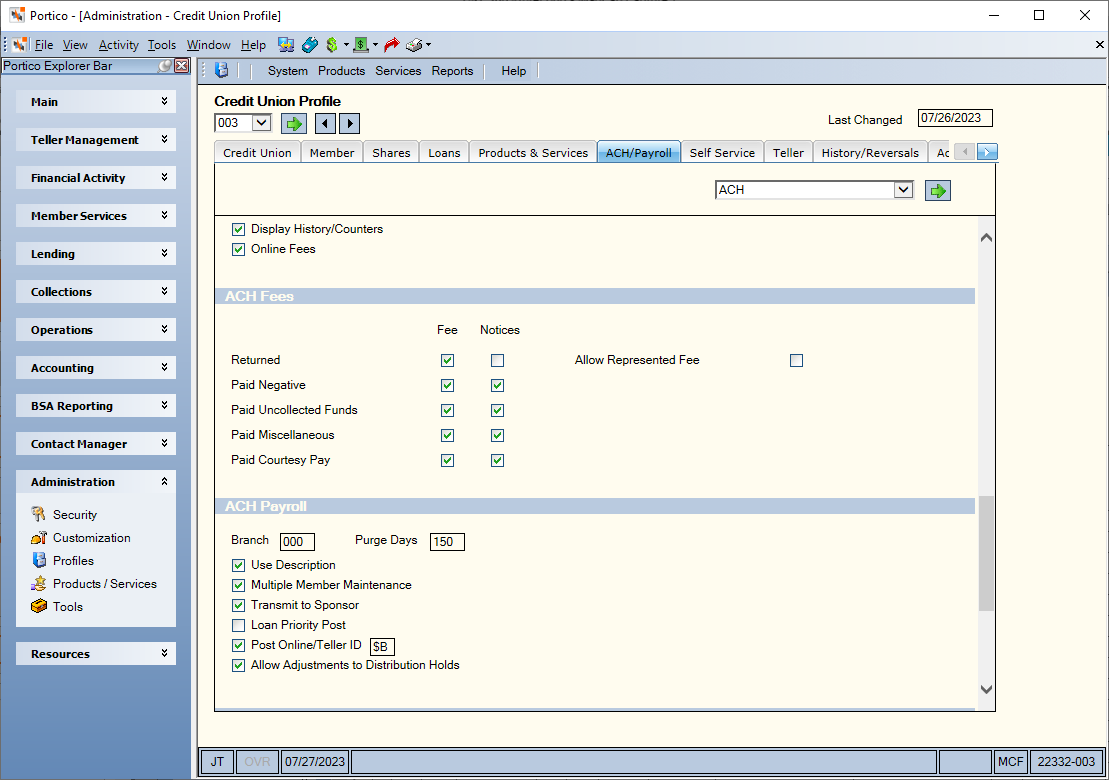Click the Products toolbar menu

coord(341,71)
